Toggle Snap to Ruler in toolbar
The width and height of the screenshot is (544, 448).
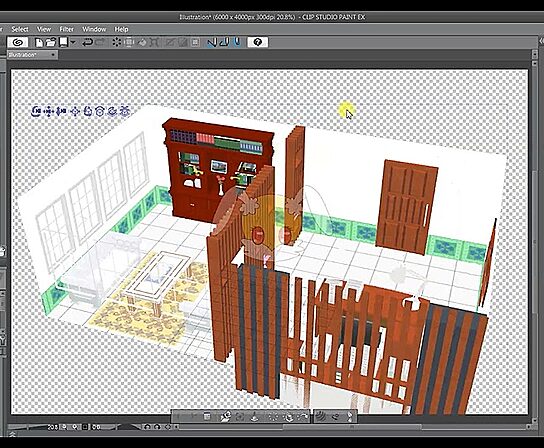[x=212, y=42]
